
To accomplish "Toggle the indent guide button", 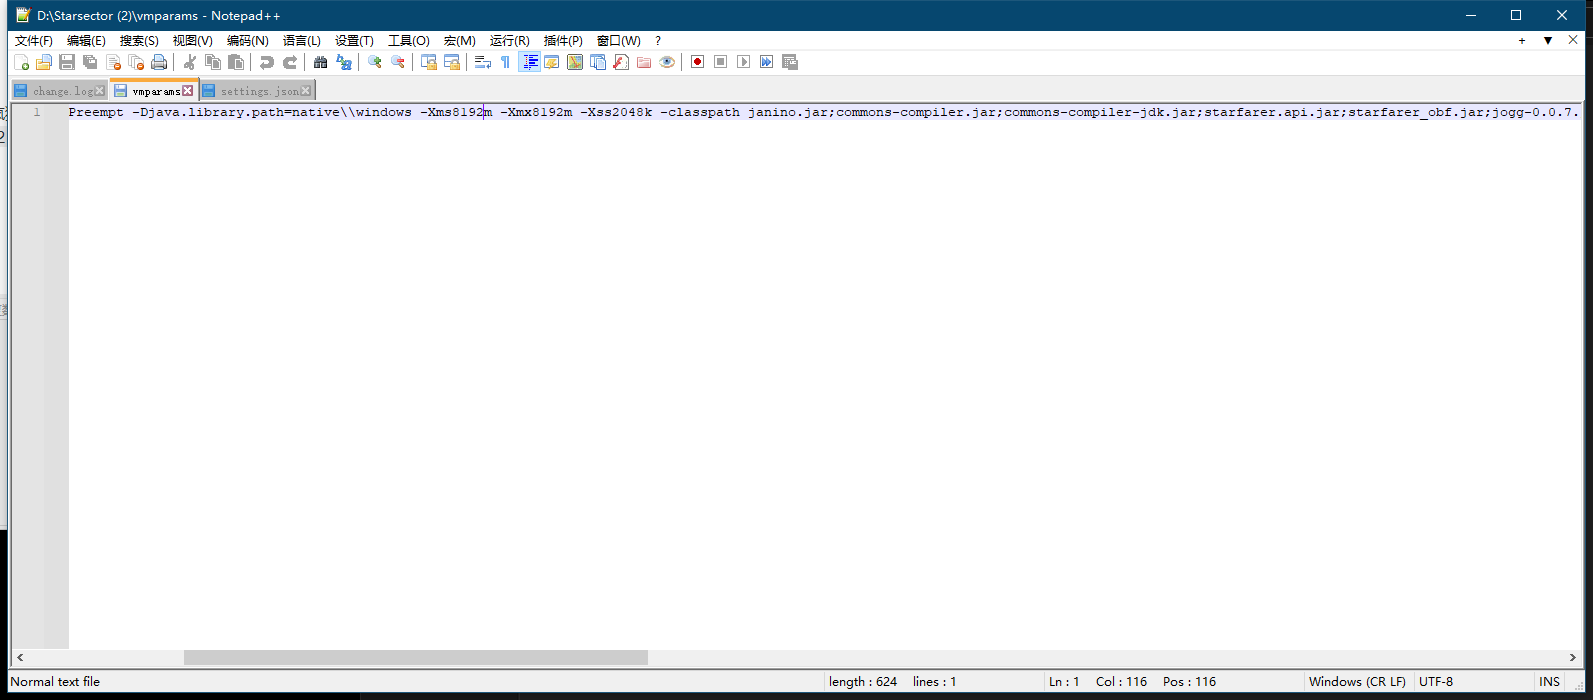I will pos(530,62).
